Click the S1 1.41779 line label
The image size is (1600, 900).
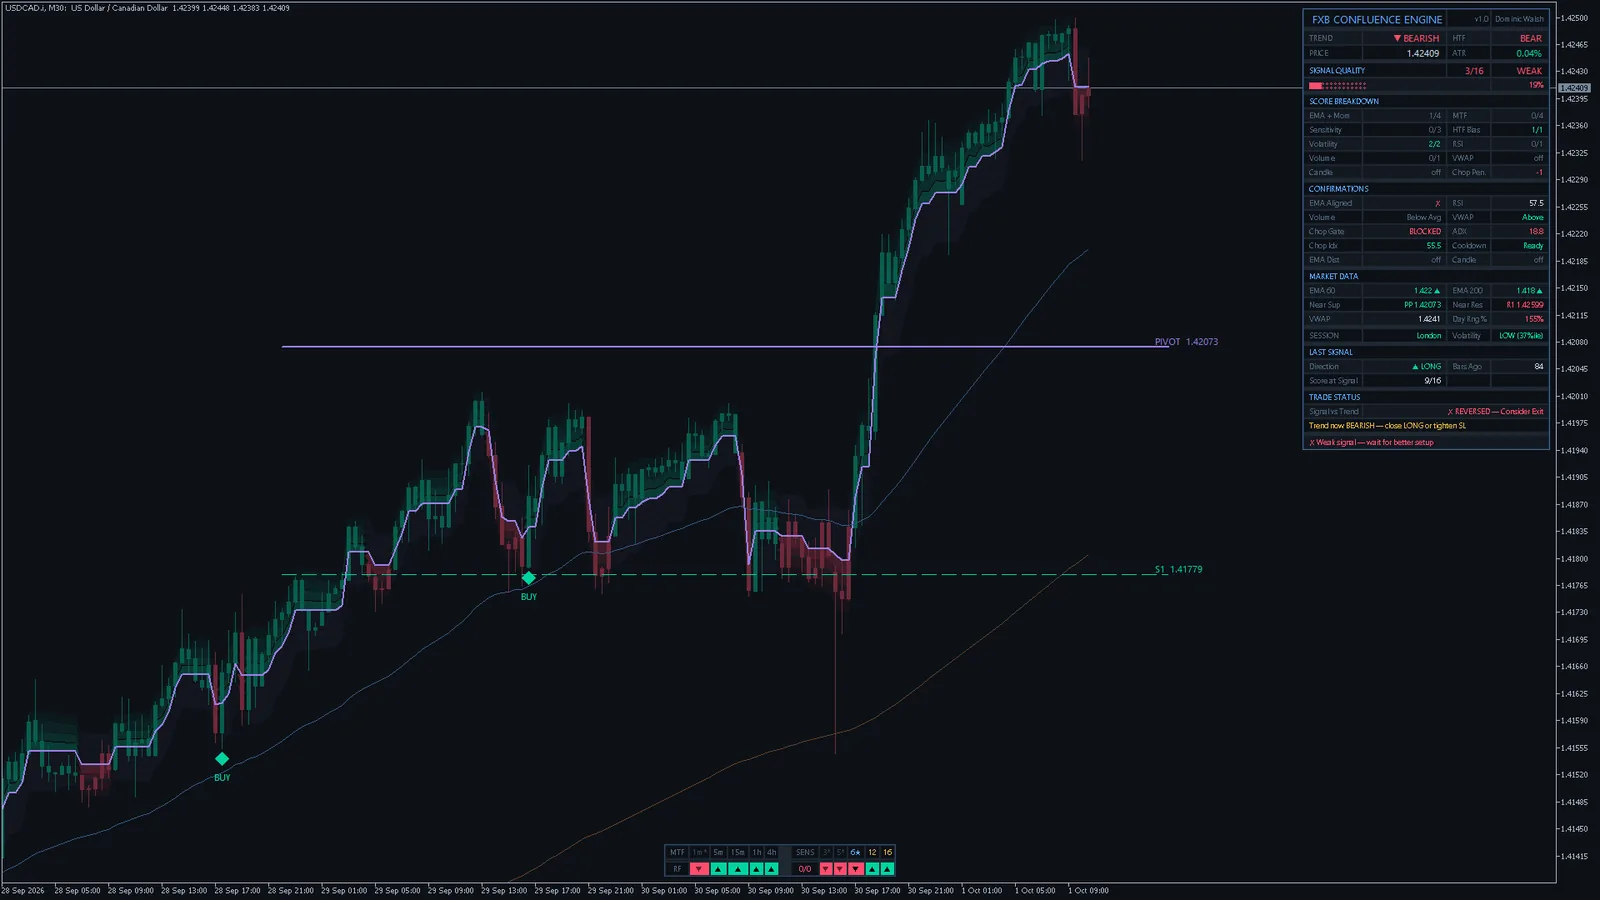click(1178, 569)
